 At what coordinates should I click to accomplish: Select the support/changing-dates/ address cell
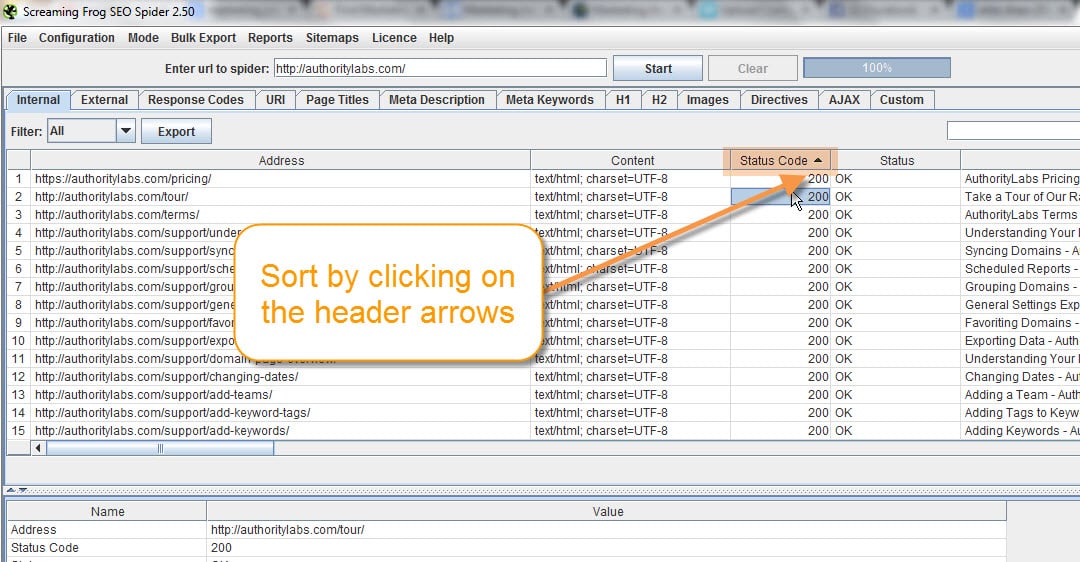280,377
